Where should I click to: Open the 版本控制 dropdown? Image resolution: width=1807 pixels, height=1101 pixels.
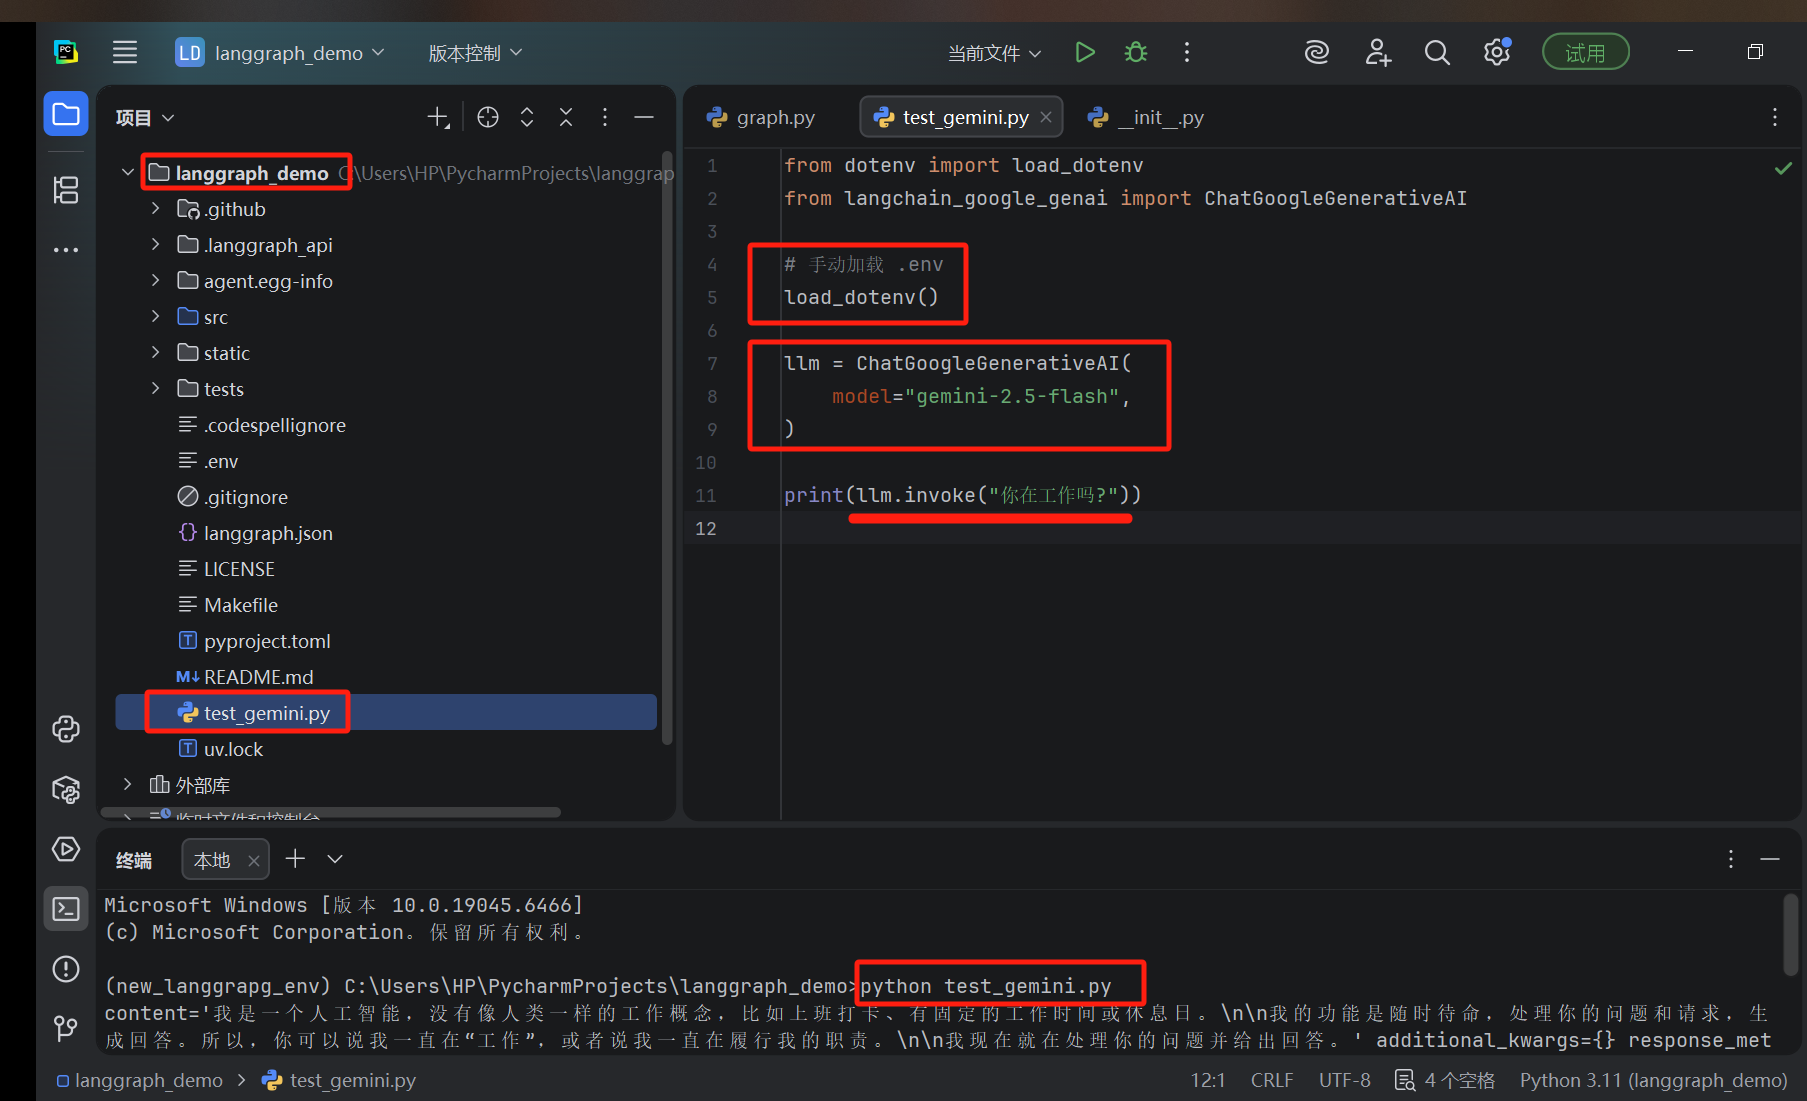click(x=475, y=53)
